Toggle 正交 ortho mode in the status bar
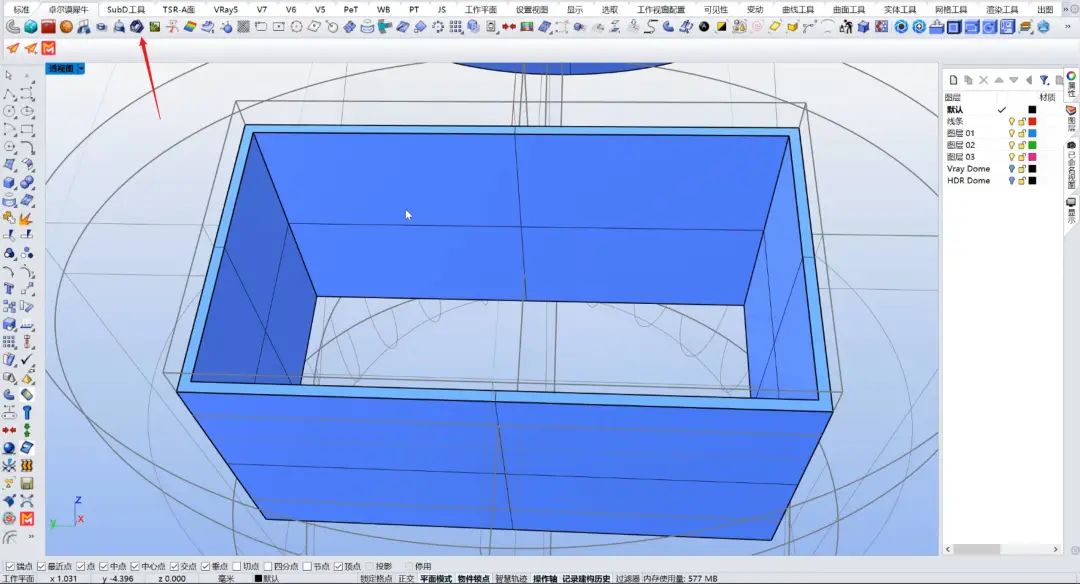 coord(406,578)
